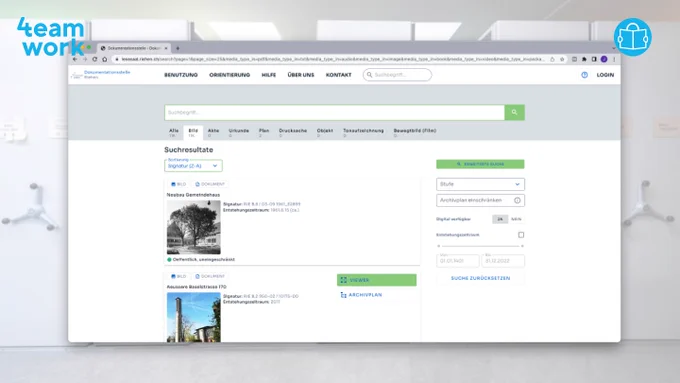Click Suche zurücksetzen

[x=481, y=278]
